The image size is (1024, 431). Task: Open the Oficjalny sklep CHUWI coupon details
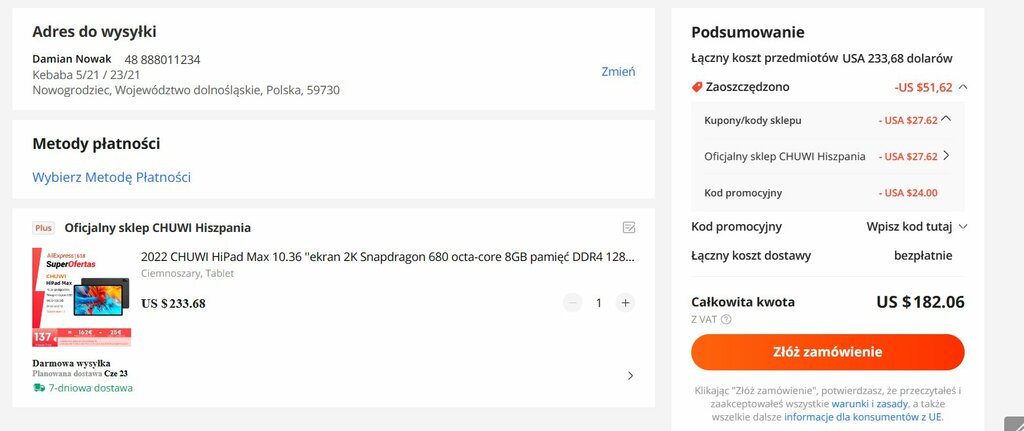click(x=947, y=156)
